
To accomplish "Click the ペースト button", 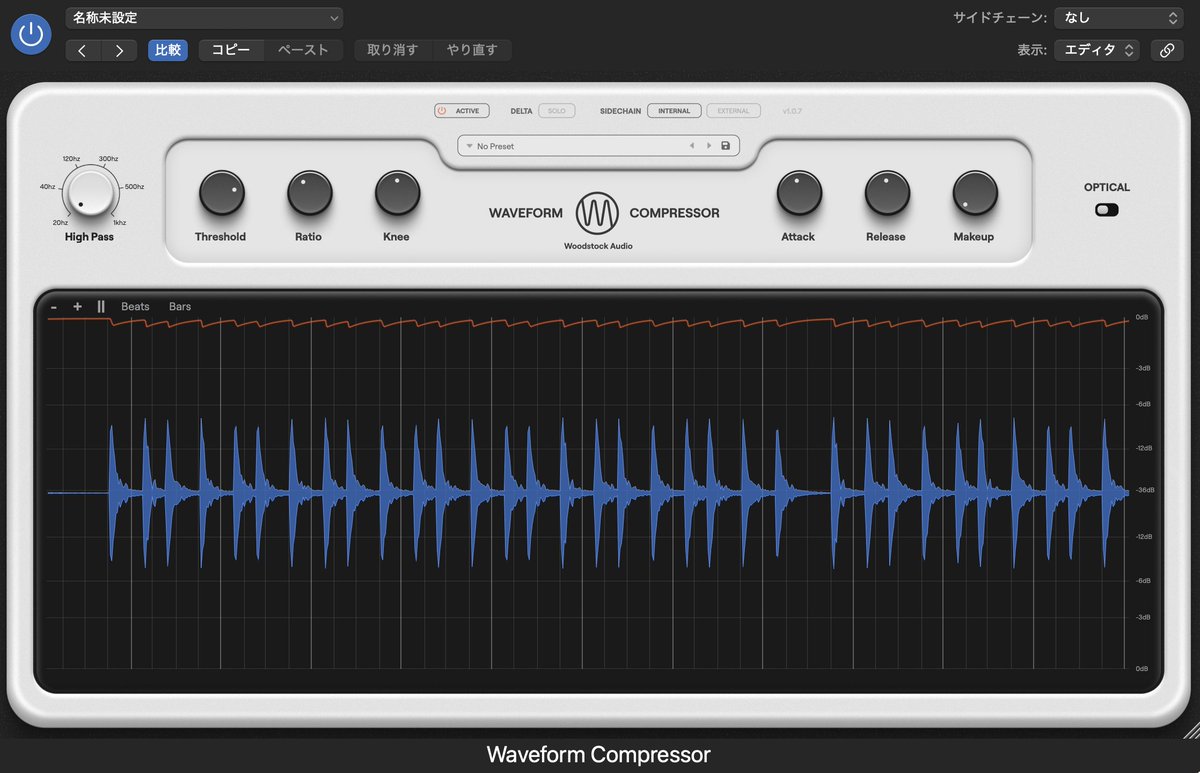I will (x=303, y=50).
